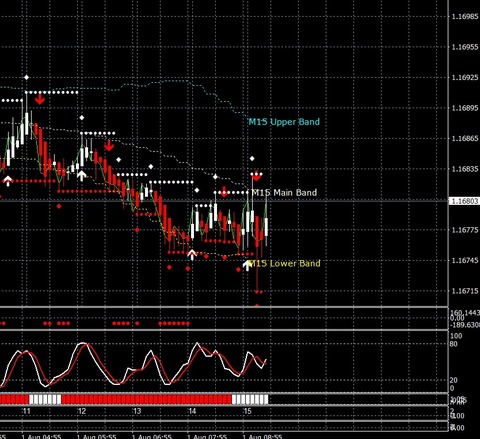Click the horizontal current price line
This screenshot has width=480, height=439.
point(224,201)
